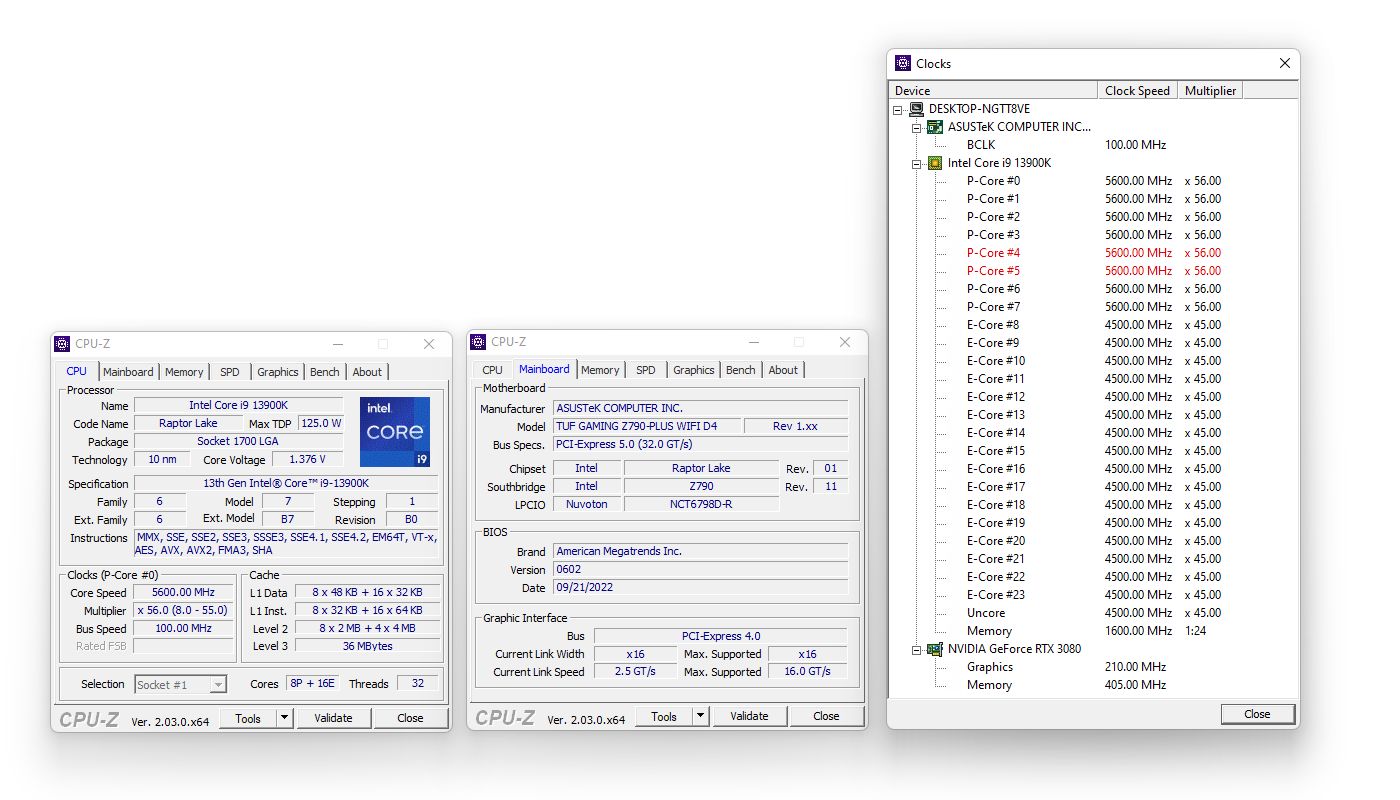Click the Multiplier value x 56.0 (8.0 - 55.0)

tap(184, 611)
